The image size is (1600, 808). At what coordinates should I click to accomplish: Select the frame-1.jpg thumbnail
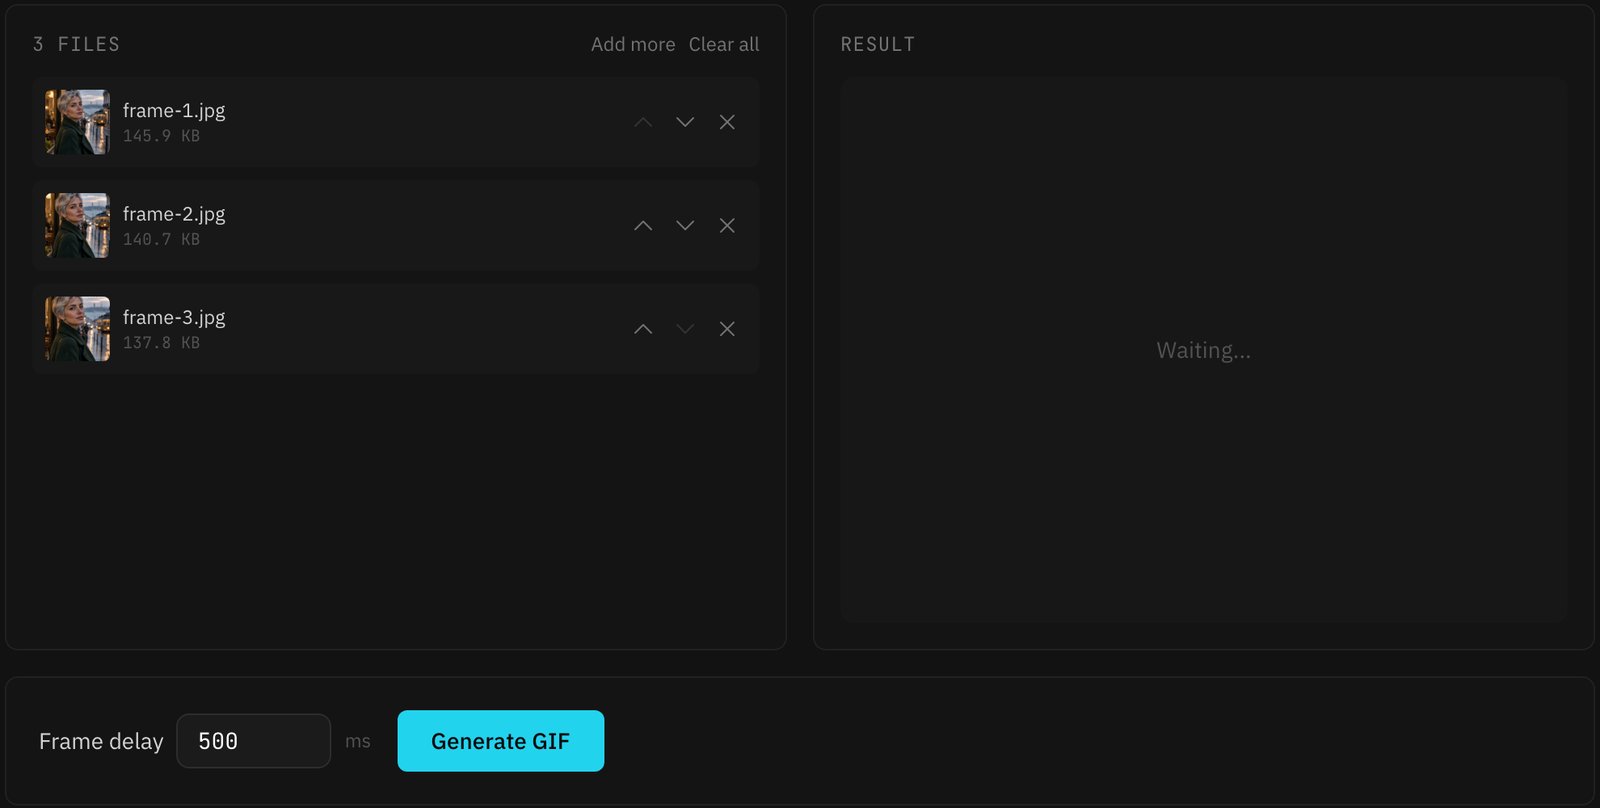click(x=78, y=122)
